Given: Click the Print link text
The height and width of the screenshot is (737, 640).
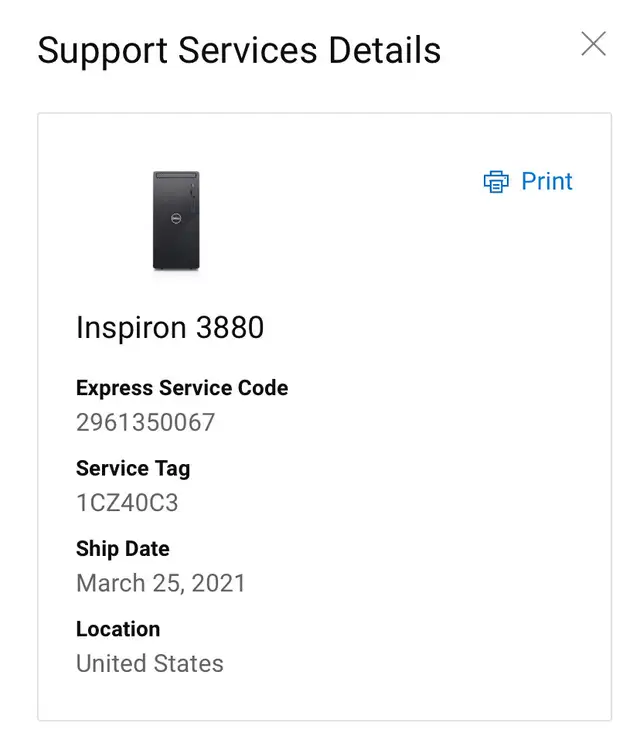Looking at the screenshot, I should tap(547, 181).
